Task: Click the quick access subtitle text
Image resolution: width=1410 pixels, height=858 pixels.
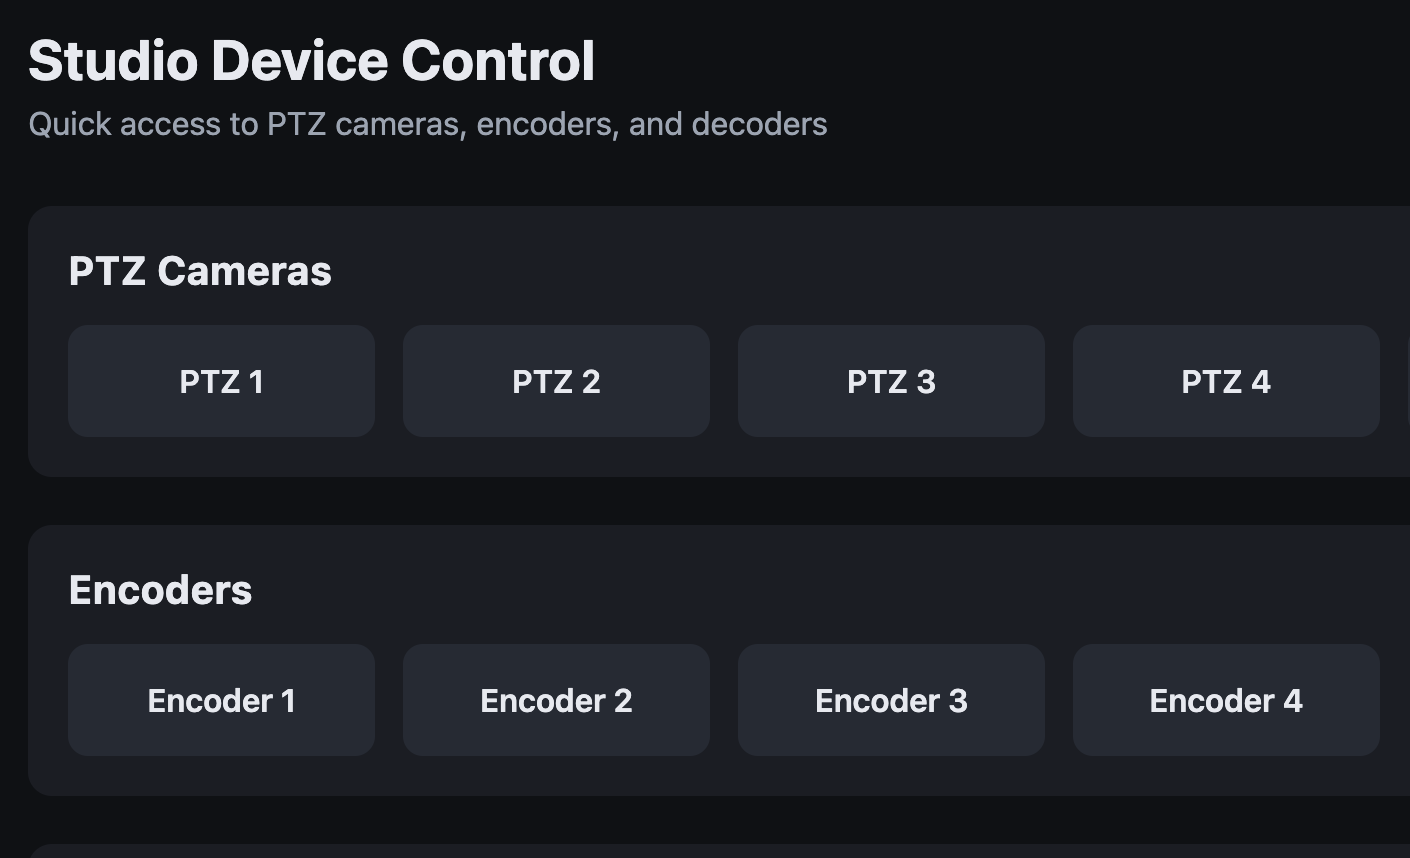Action: click(x=428, y=123)
